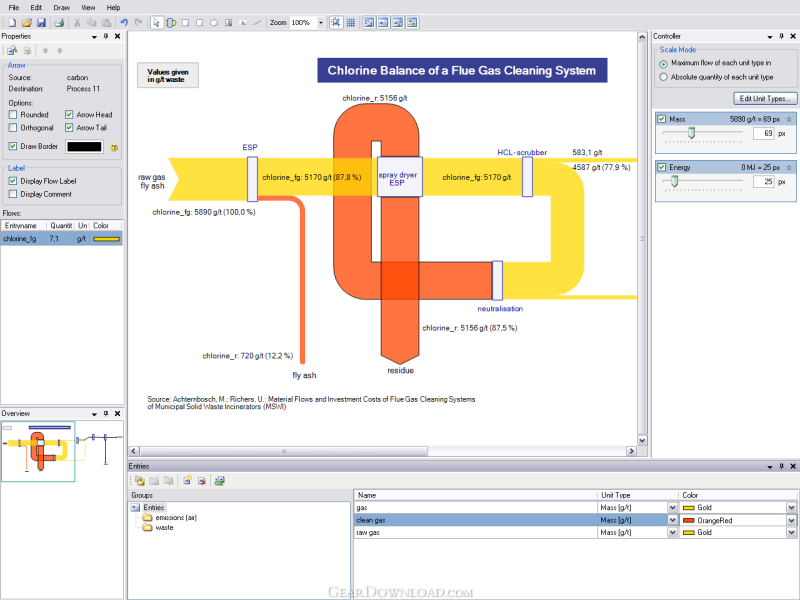Viewport: 800px width, 600px height.
Task: Click the Print icon in toolbar
Action: [59, 22]
